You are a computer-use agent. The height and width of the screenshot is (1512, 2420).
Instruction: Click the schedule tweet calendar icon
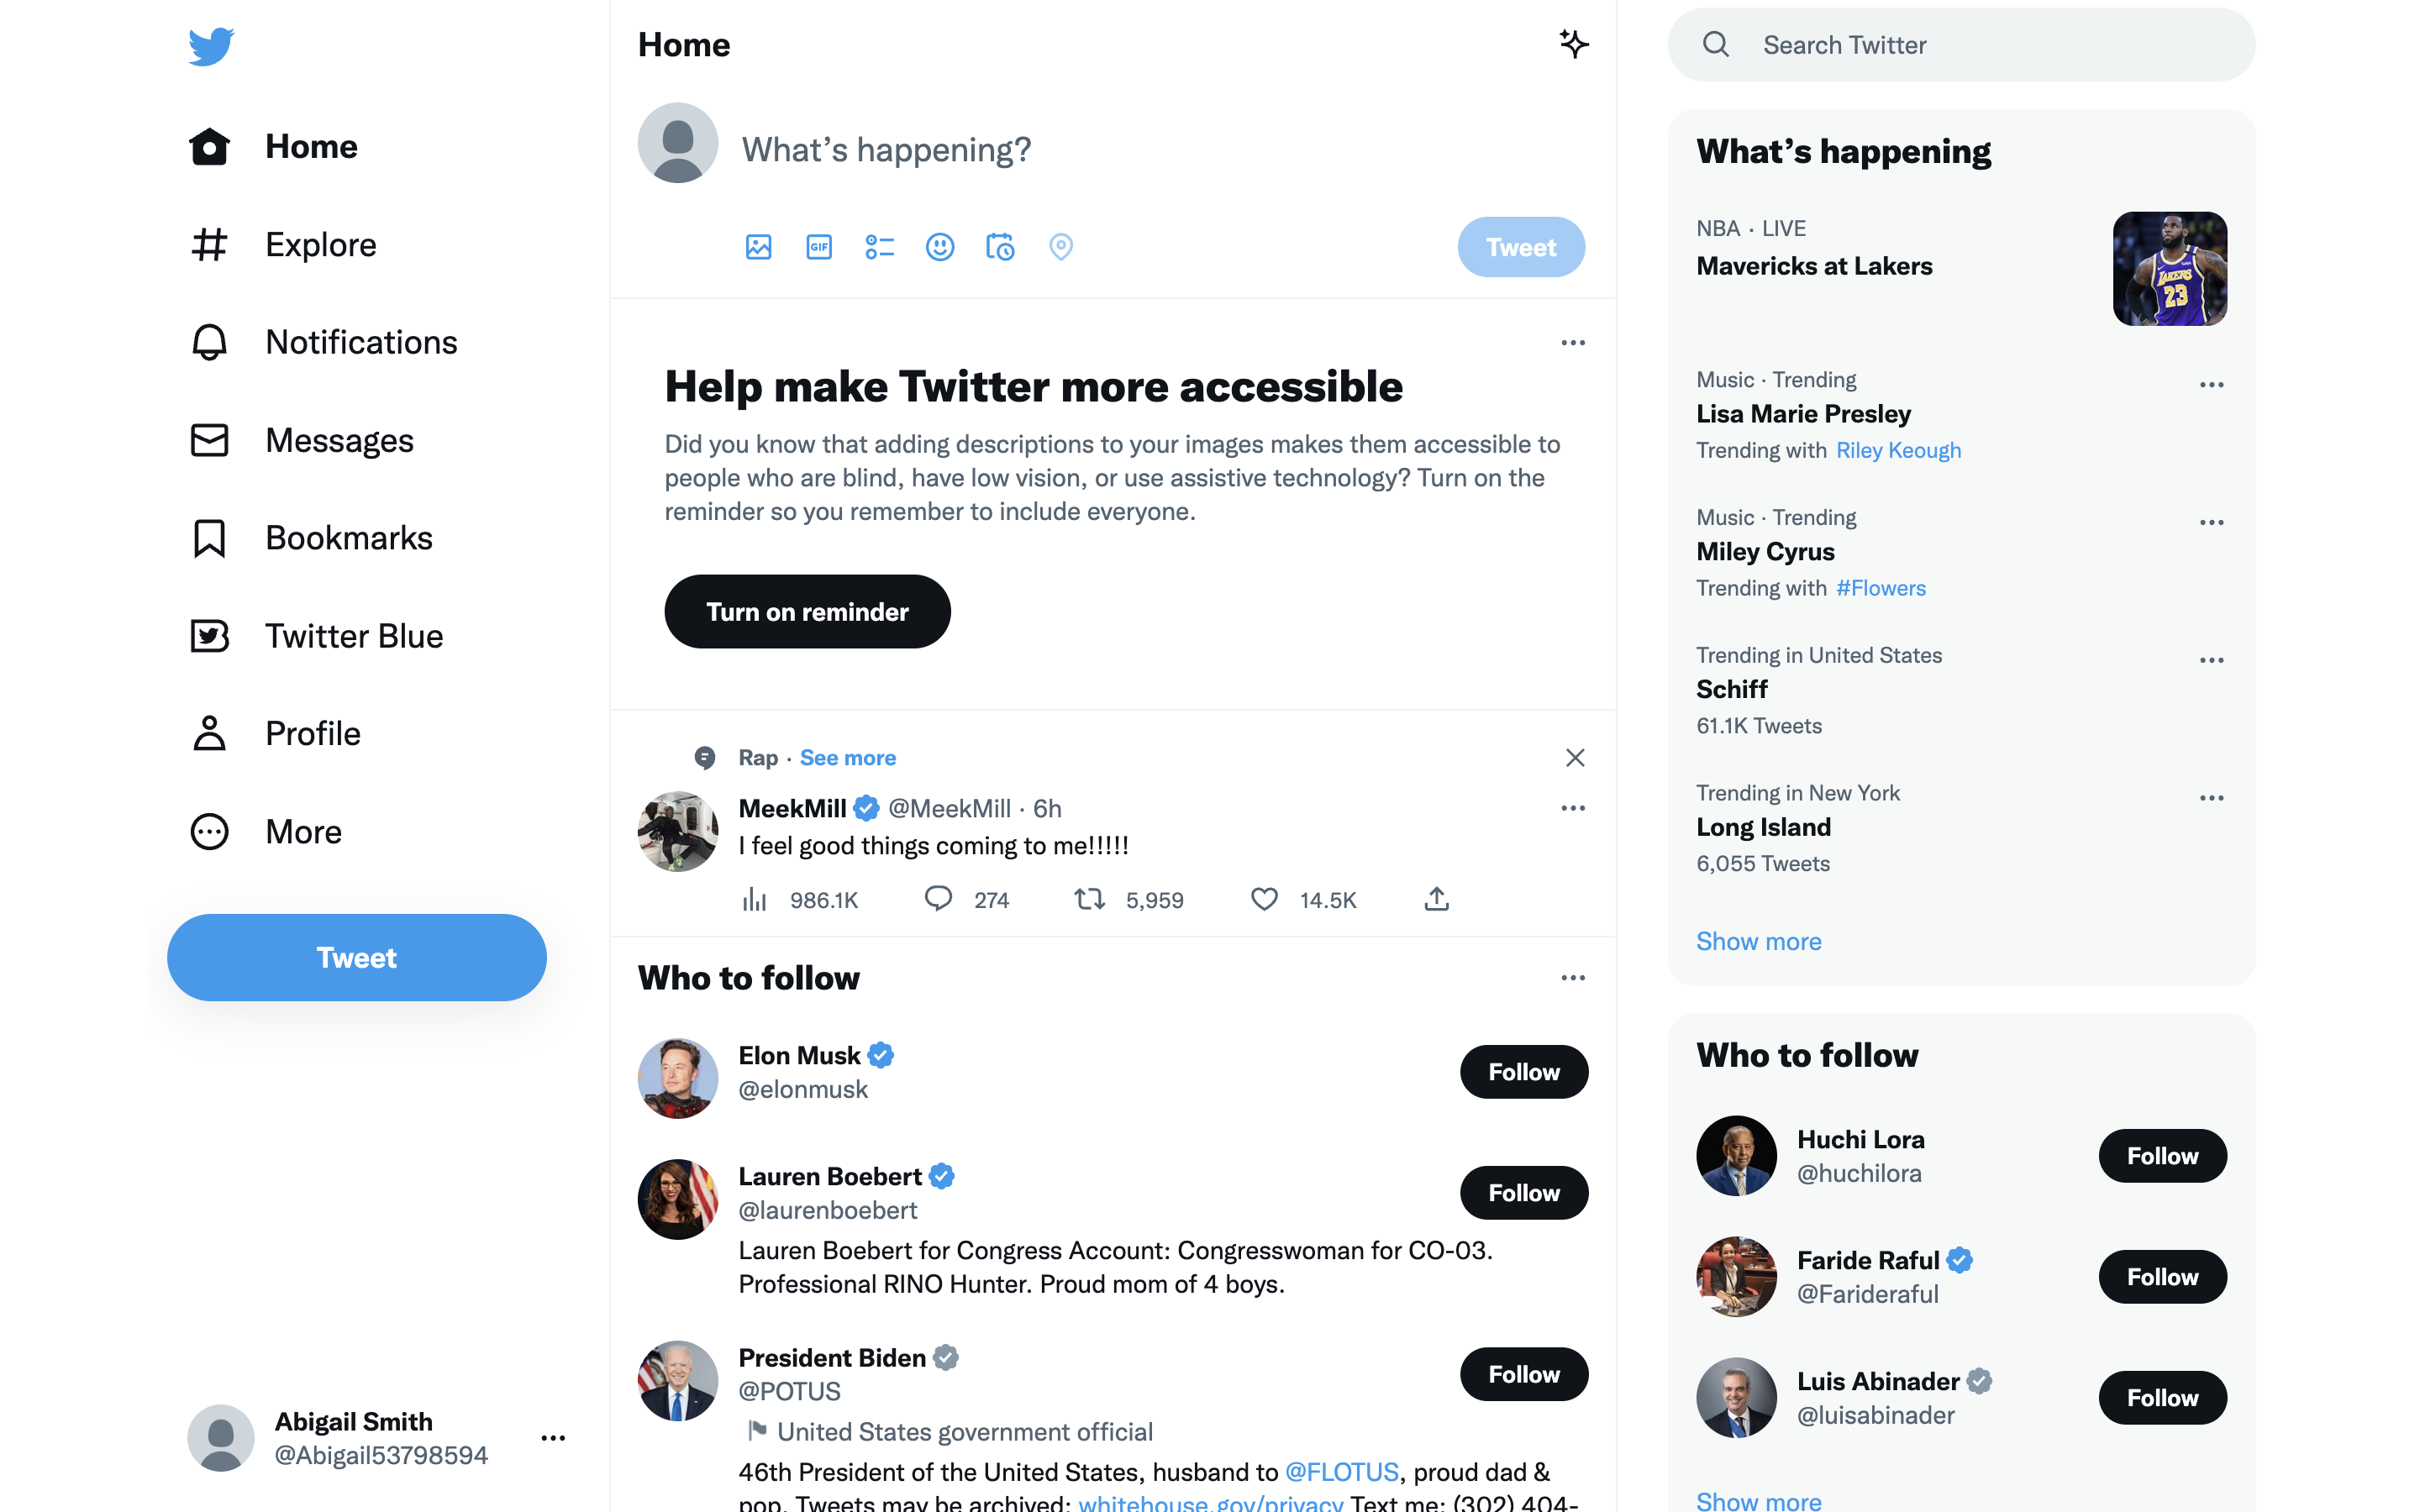tap(1000, 247)
